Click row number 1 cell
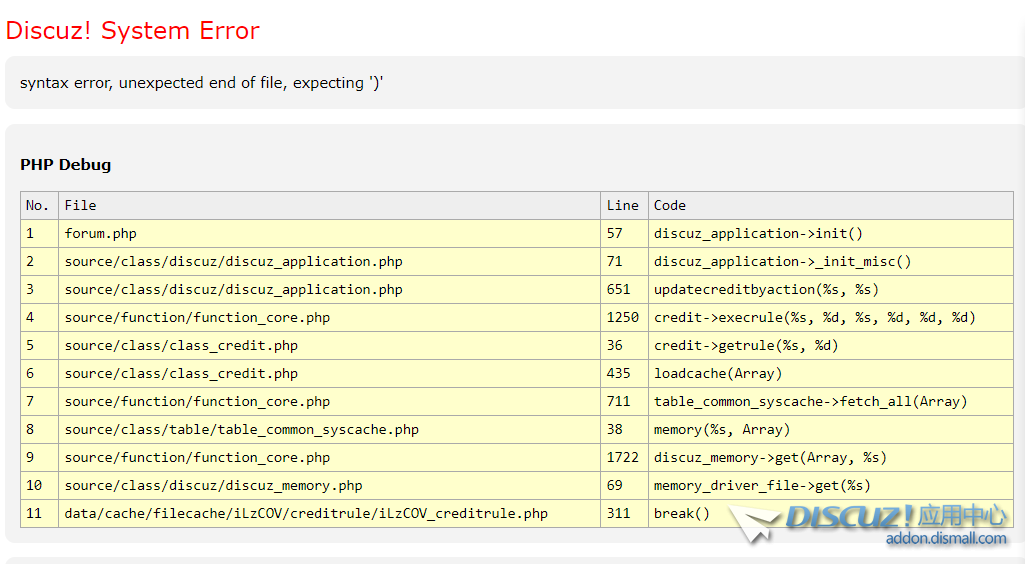Viewport: 1025px width, 564px height. (x=39, y=233)
